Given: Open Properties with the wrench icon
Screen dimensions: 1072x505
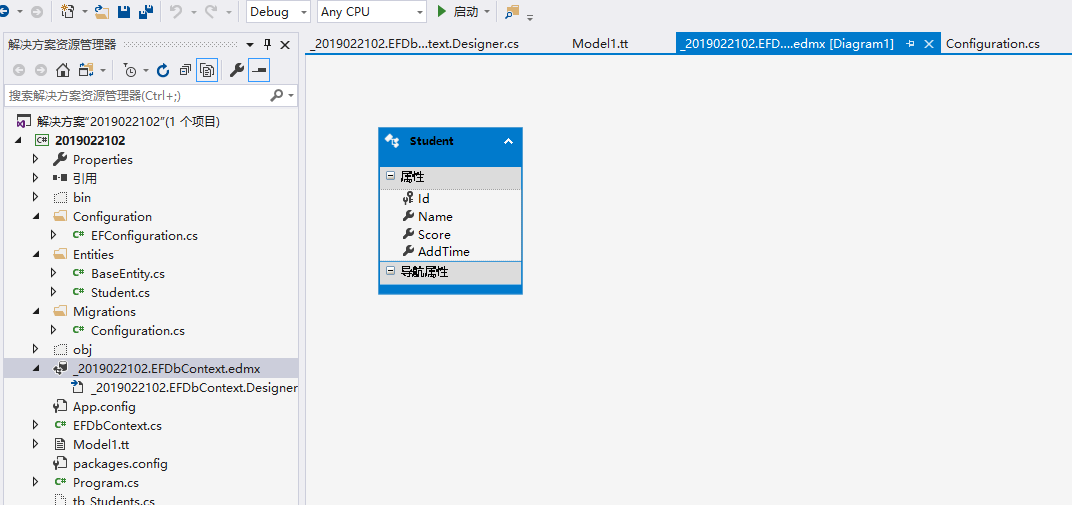Looking at the screenshot, I should tap(237, 70).
